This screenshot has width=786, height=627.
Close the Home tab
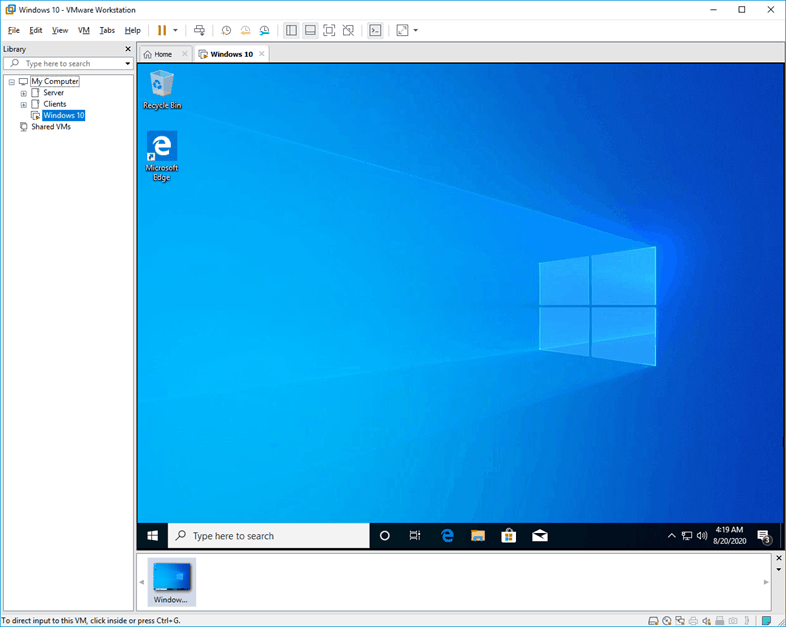tap(184, 54)
